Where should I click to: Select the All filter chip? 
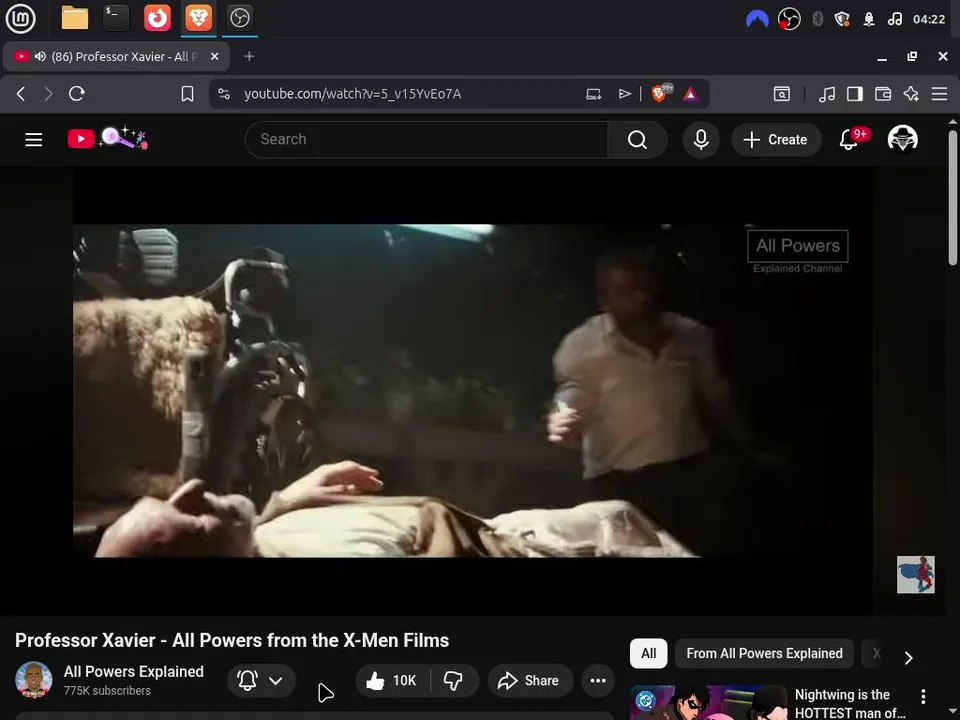(648, 653)
